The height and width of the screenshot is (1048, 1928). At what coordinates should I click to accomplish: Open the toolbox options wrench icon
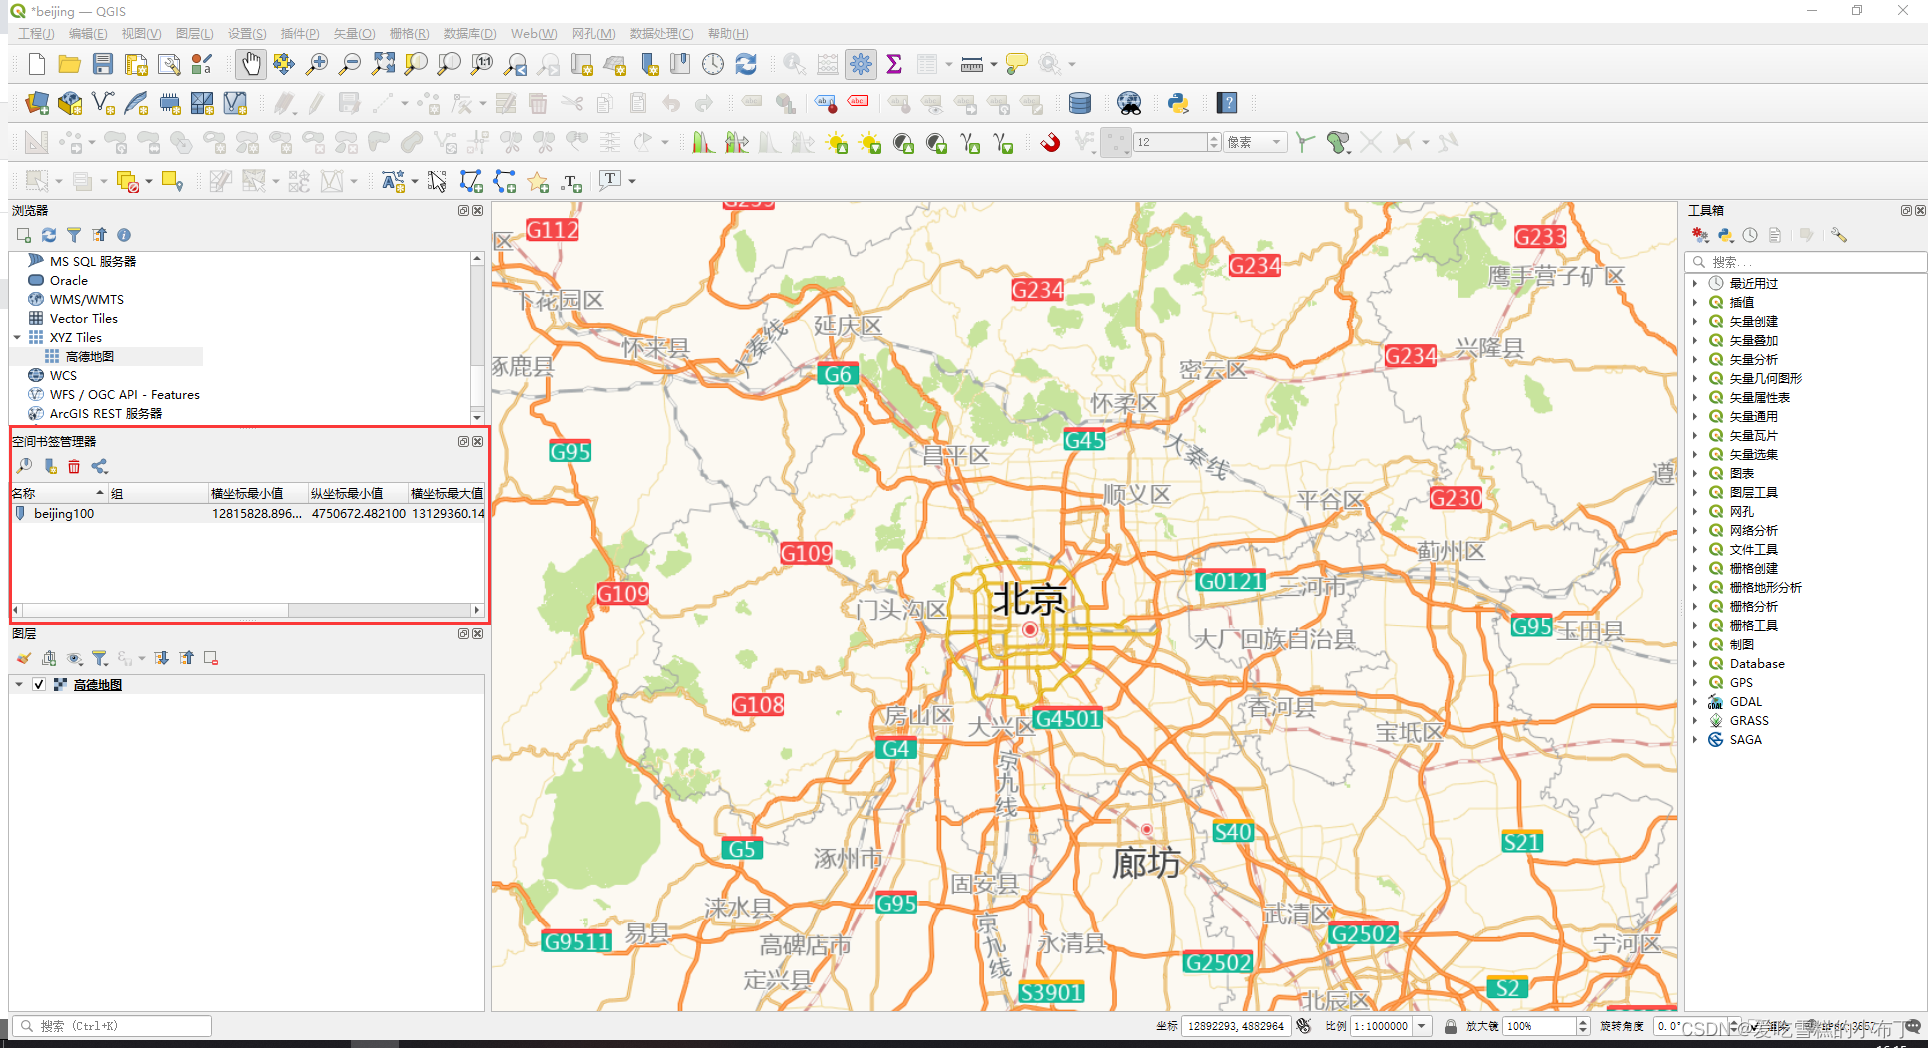[x=1839, y=235]
